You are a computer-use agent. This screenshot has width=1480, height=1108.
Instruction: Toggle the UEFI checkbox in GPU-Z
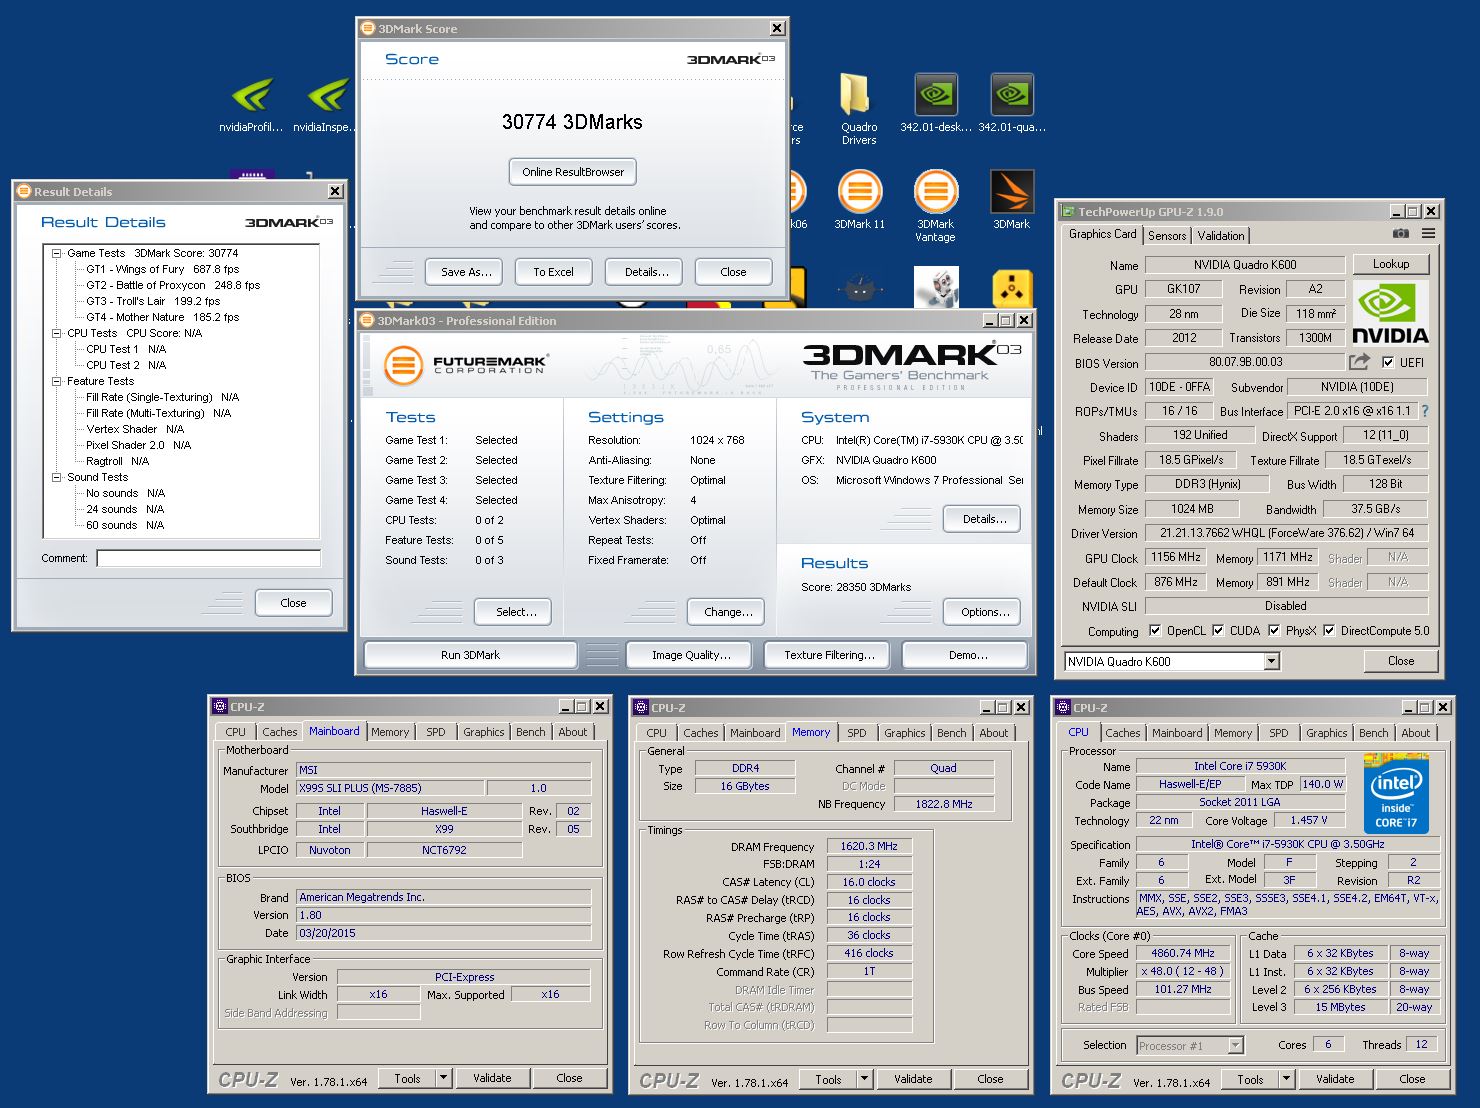coord(1388,362)
